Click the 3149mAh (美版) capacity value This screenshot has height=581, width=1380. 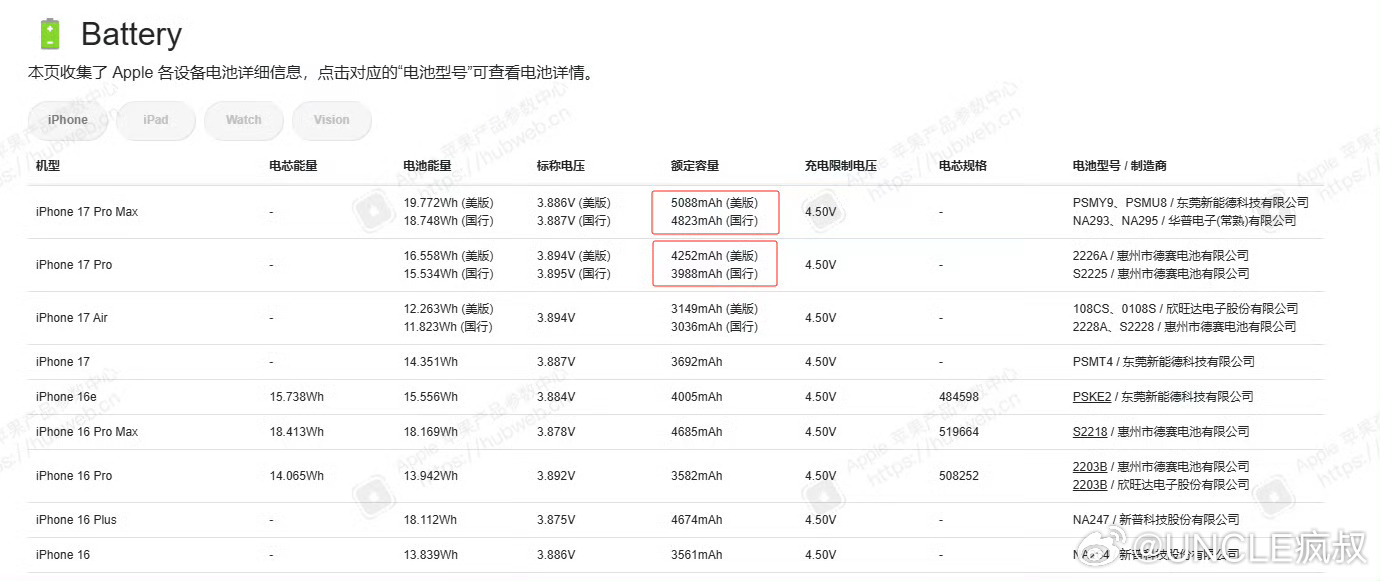pos(715,309)
